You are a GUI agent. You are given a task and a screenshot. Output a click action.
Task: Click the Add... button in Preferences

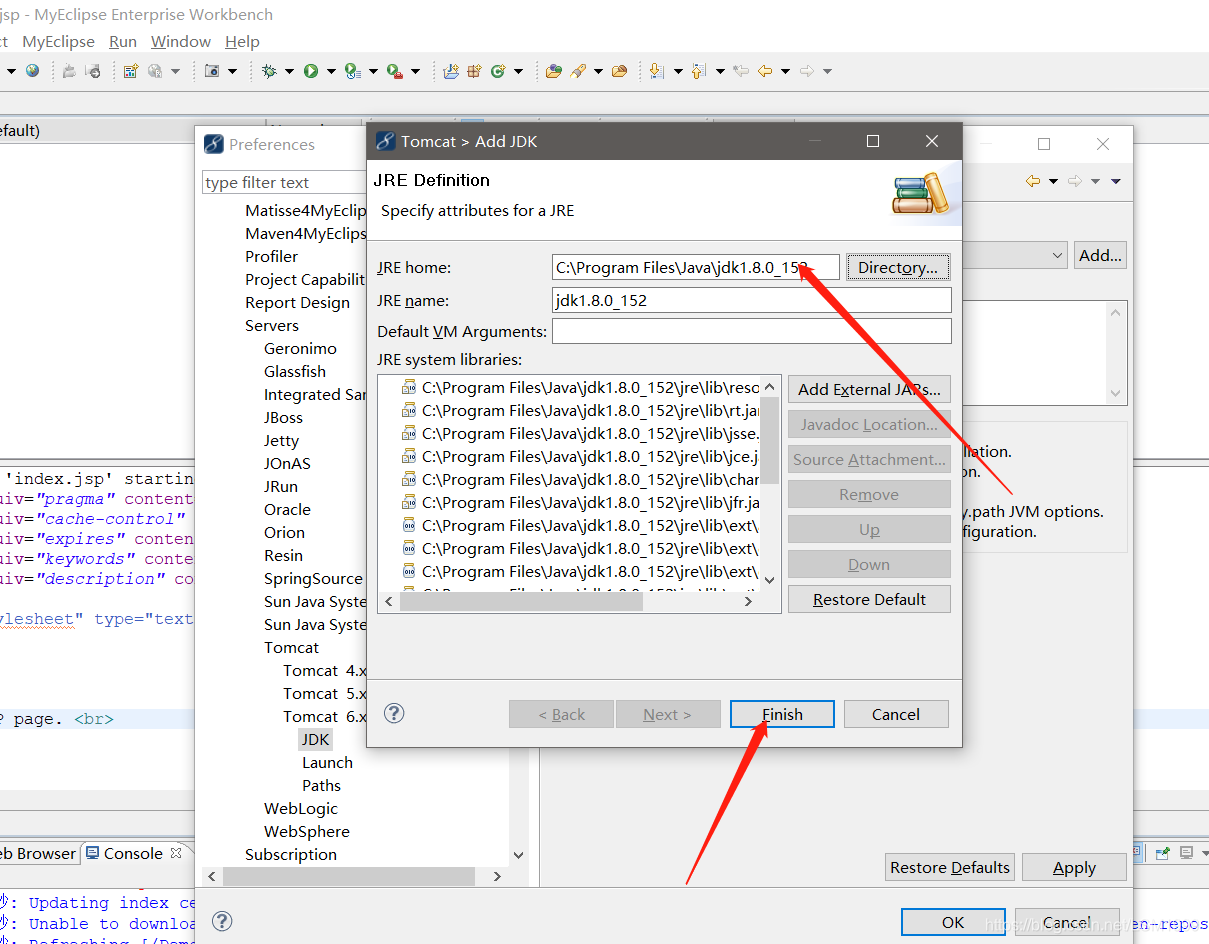(1100, 255)
